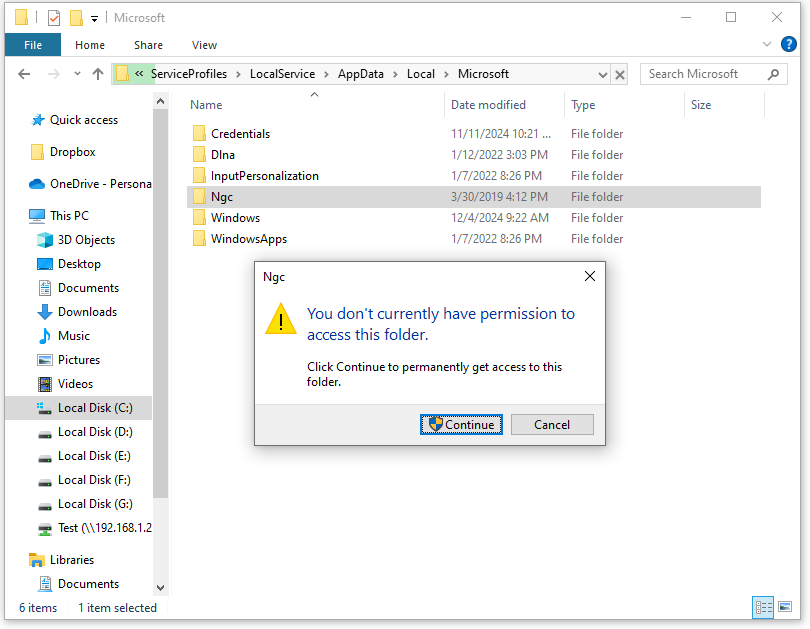Click Continue in the Ngc permission dialog

pos(461,424)
